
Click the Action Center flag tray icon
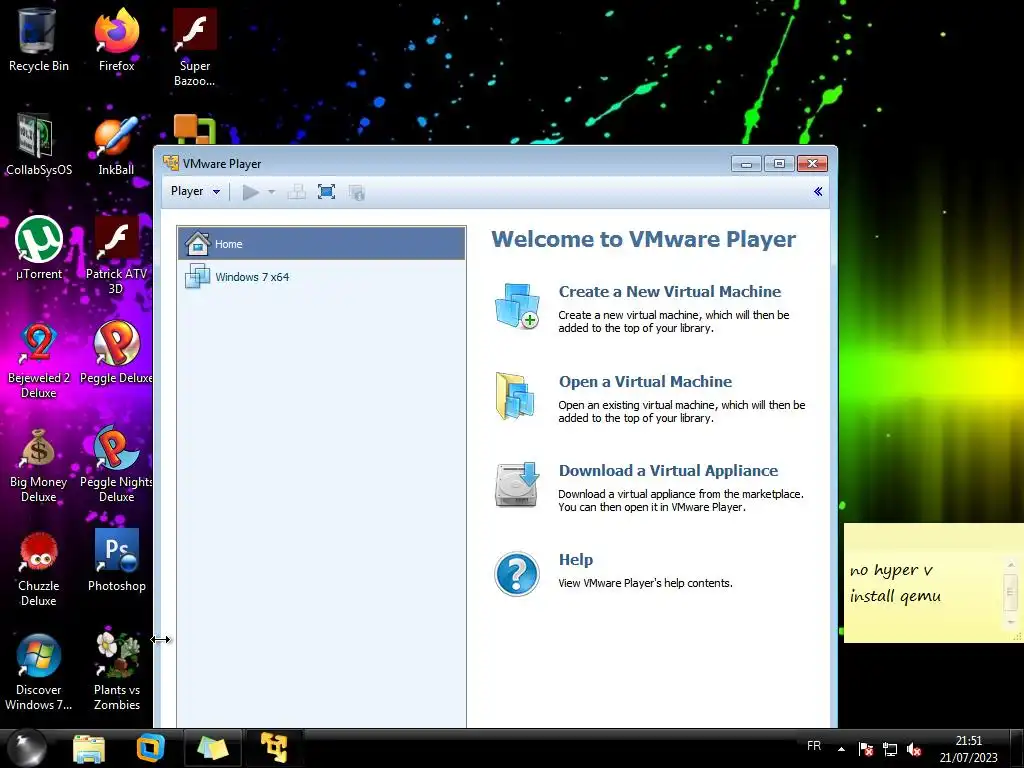(866, 749)
